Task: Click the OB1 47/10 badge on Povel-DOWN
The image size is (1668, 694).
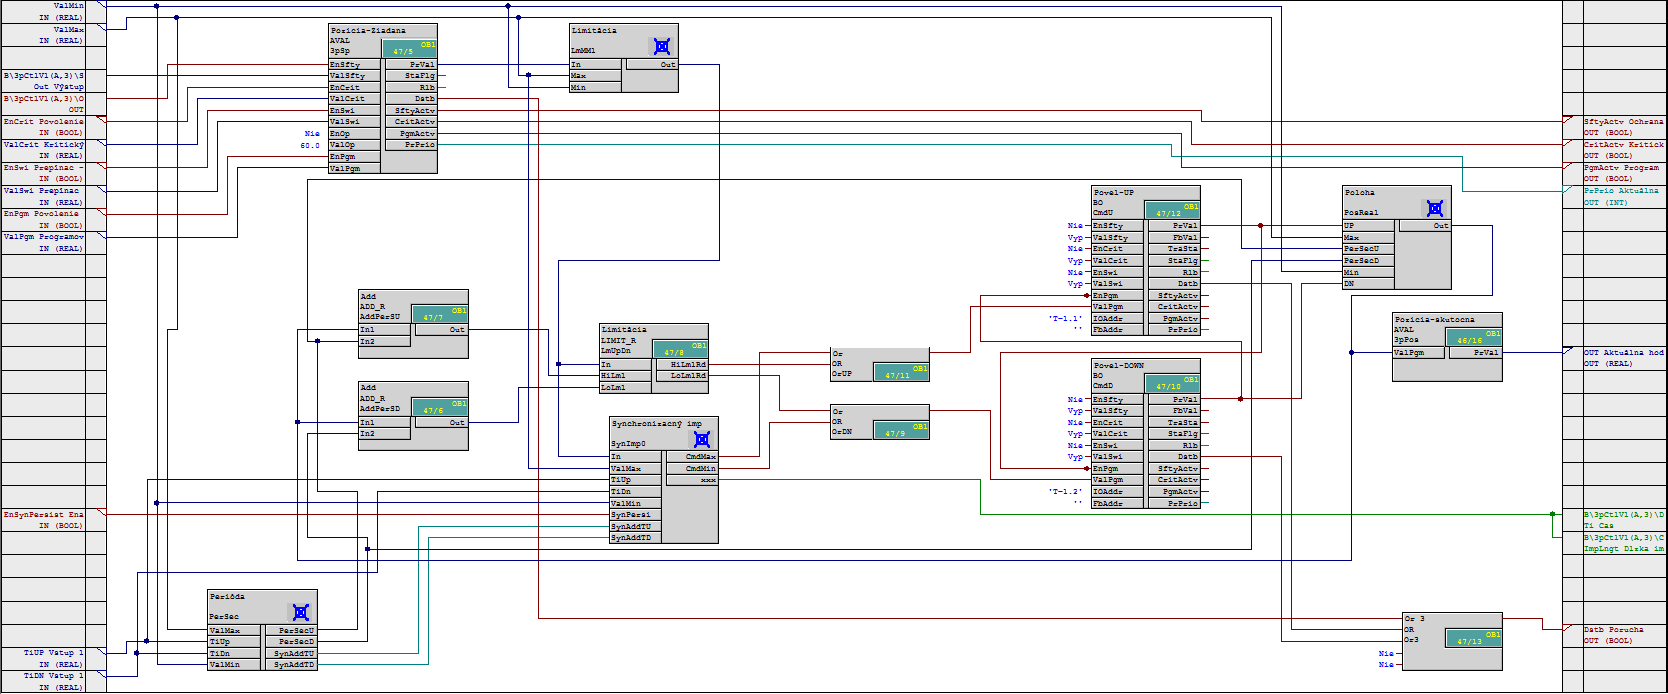Action: (1173, 383)
